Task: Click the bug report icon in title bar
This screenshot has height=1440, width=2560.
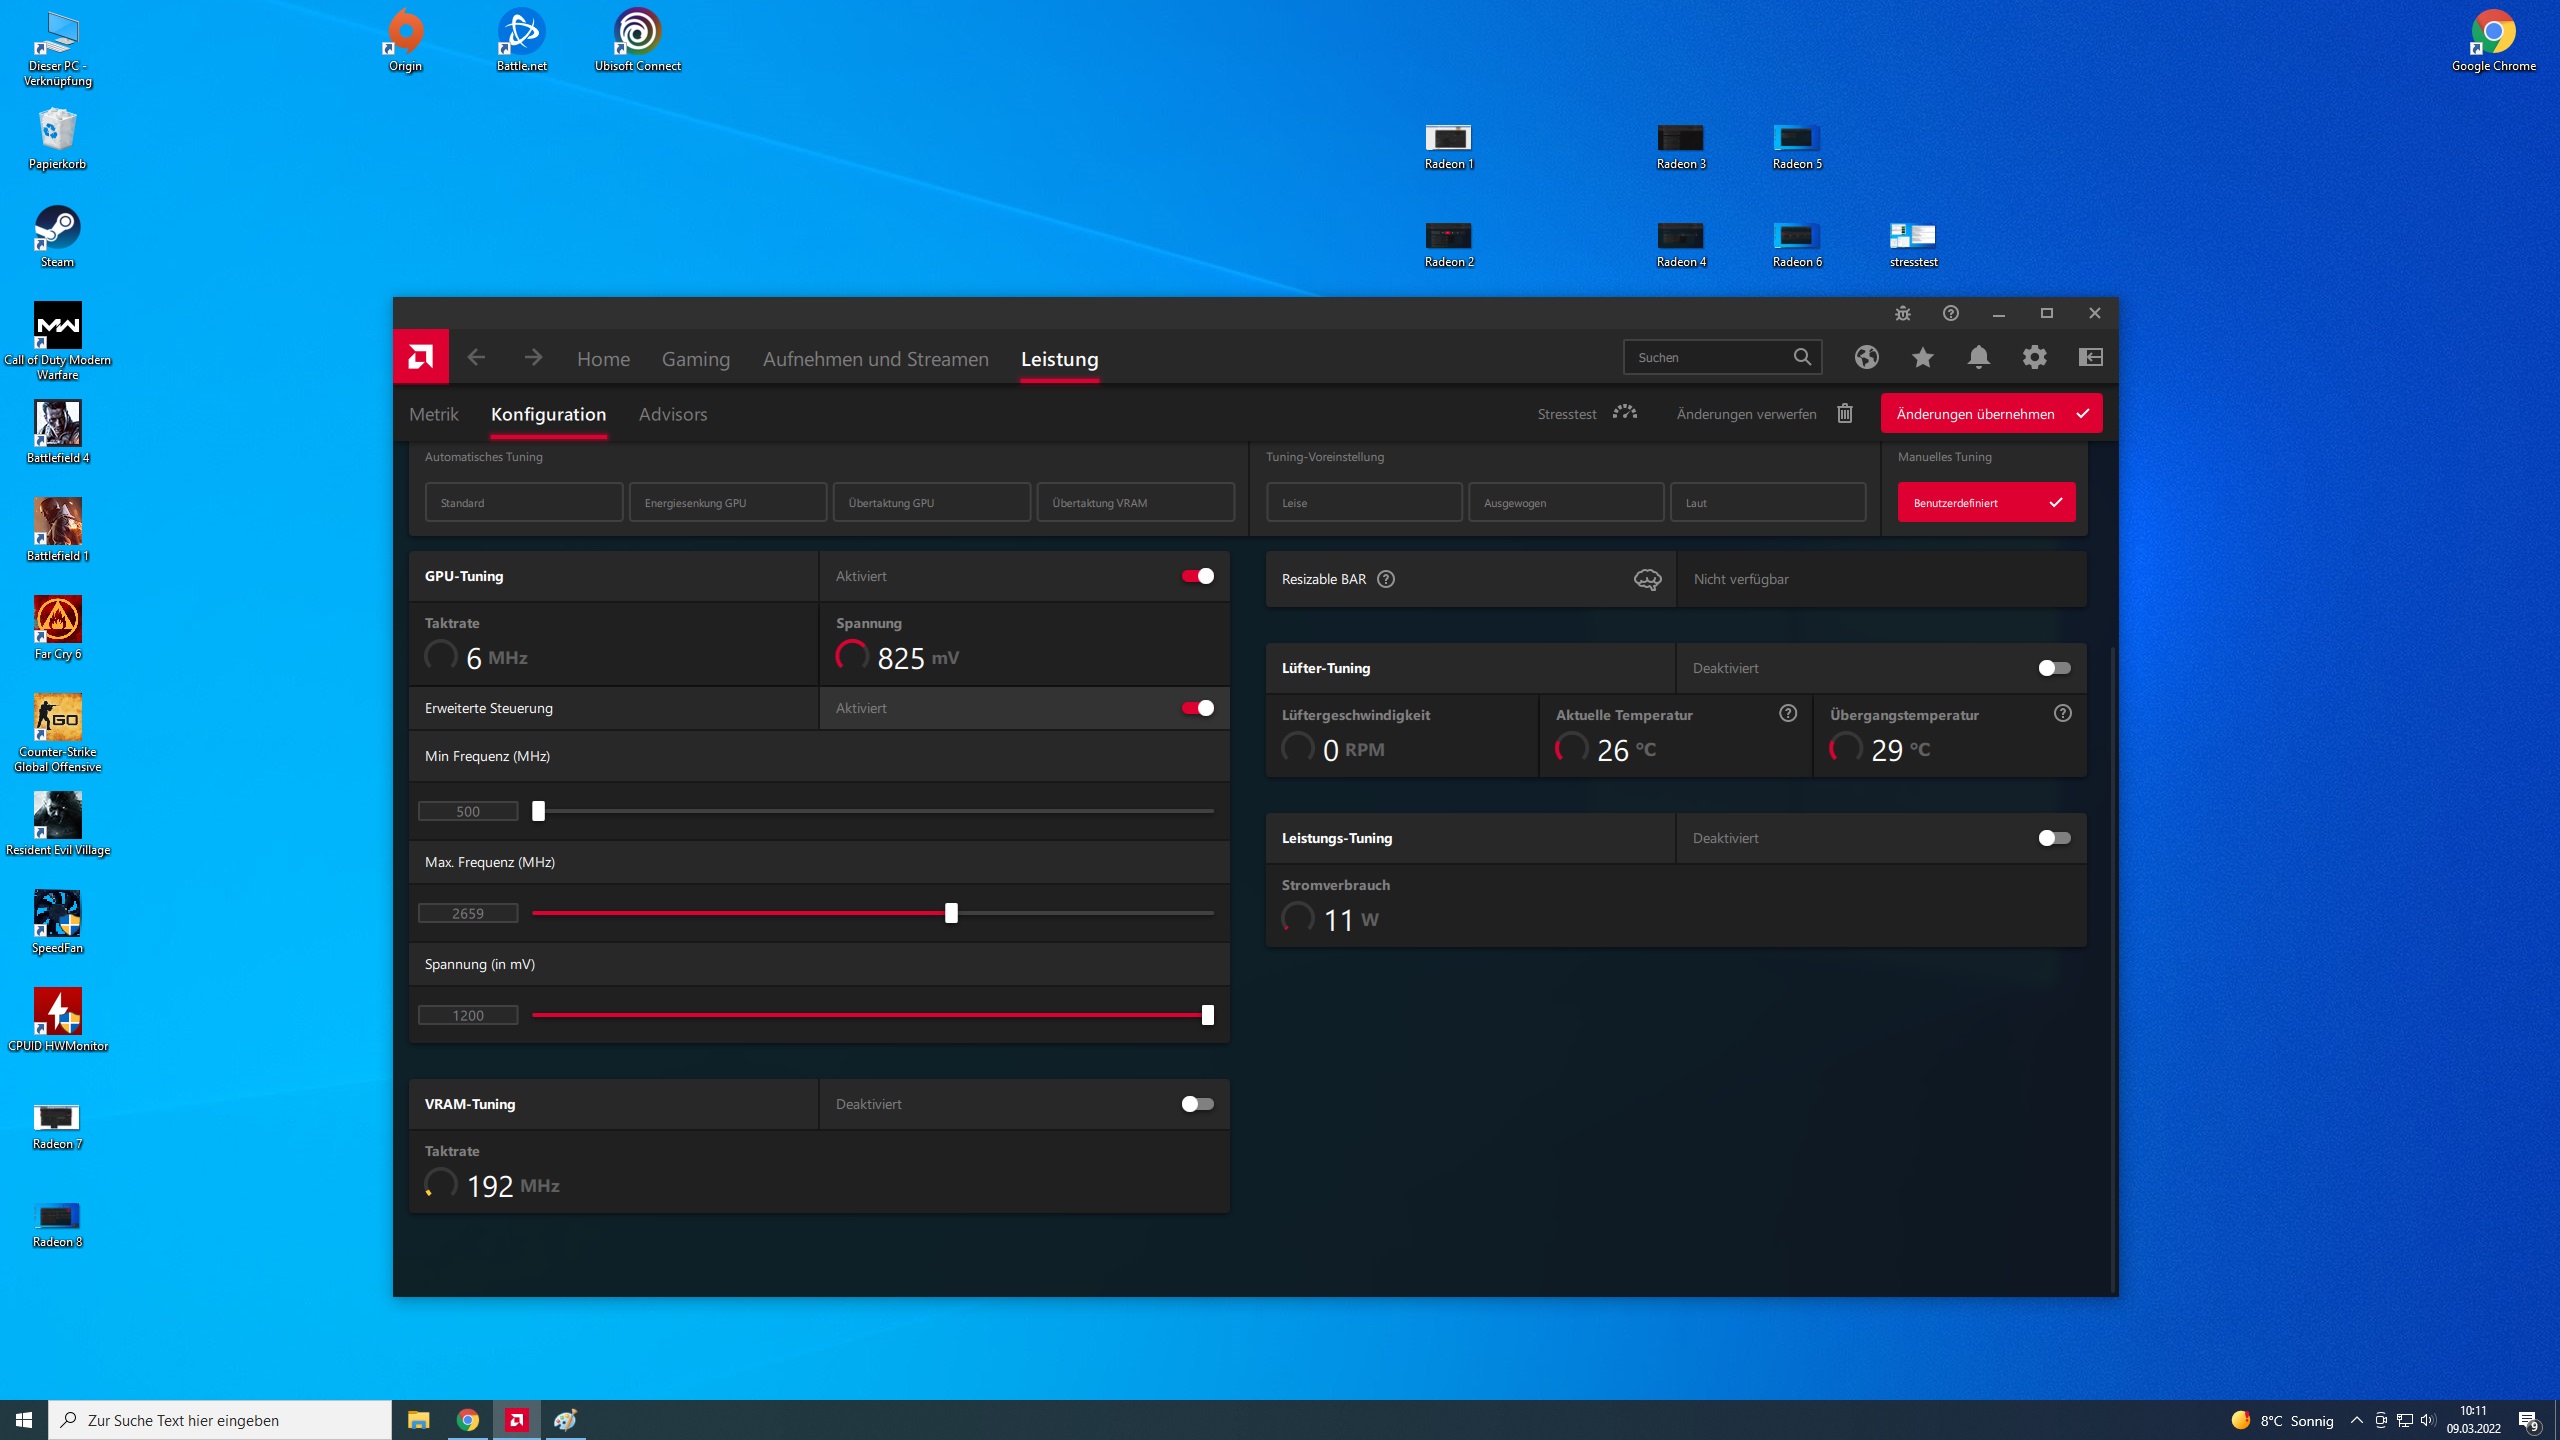Action: [x=1902, y=313]
